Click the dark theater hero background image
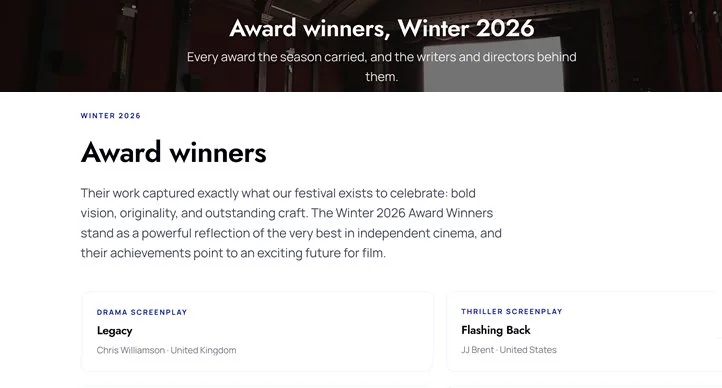Image resolution: width=722 pixels, height=388 pixels. coord(92,46)
